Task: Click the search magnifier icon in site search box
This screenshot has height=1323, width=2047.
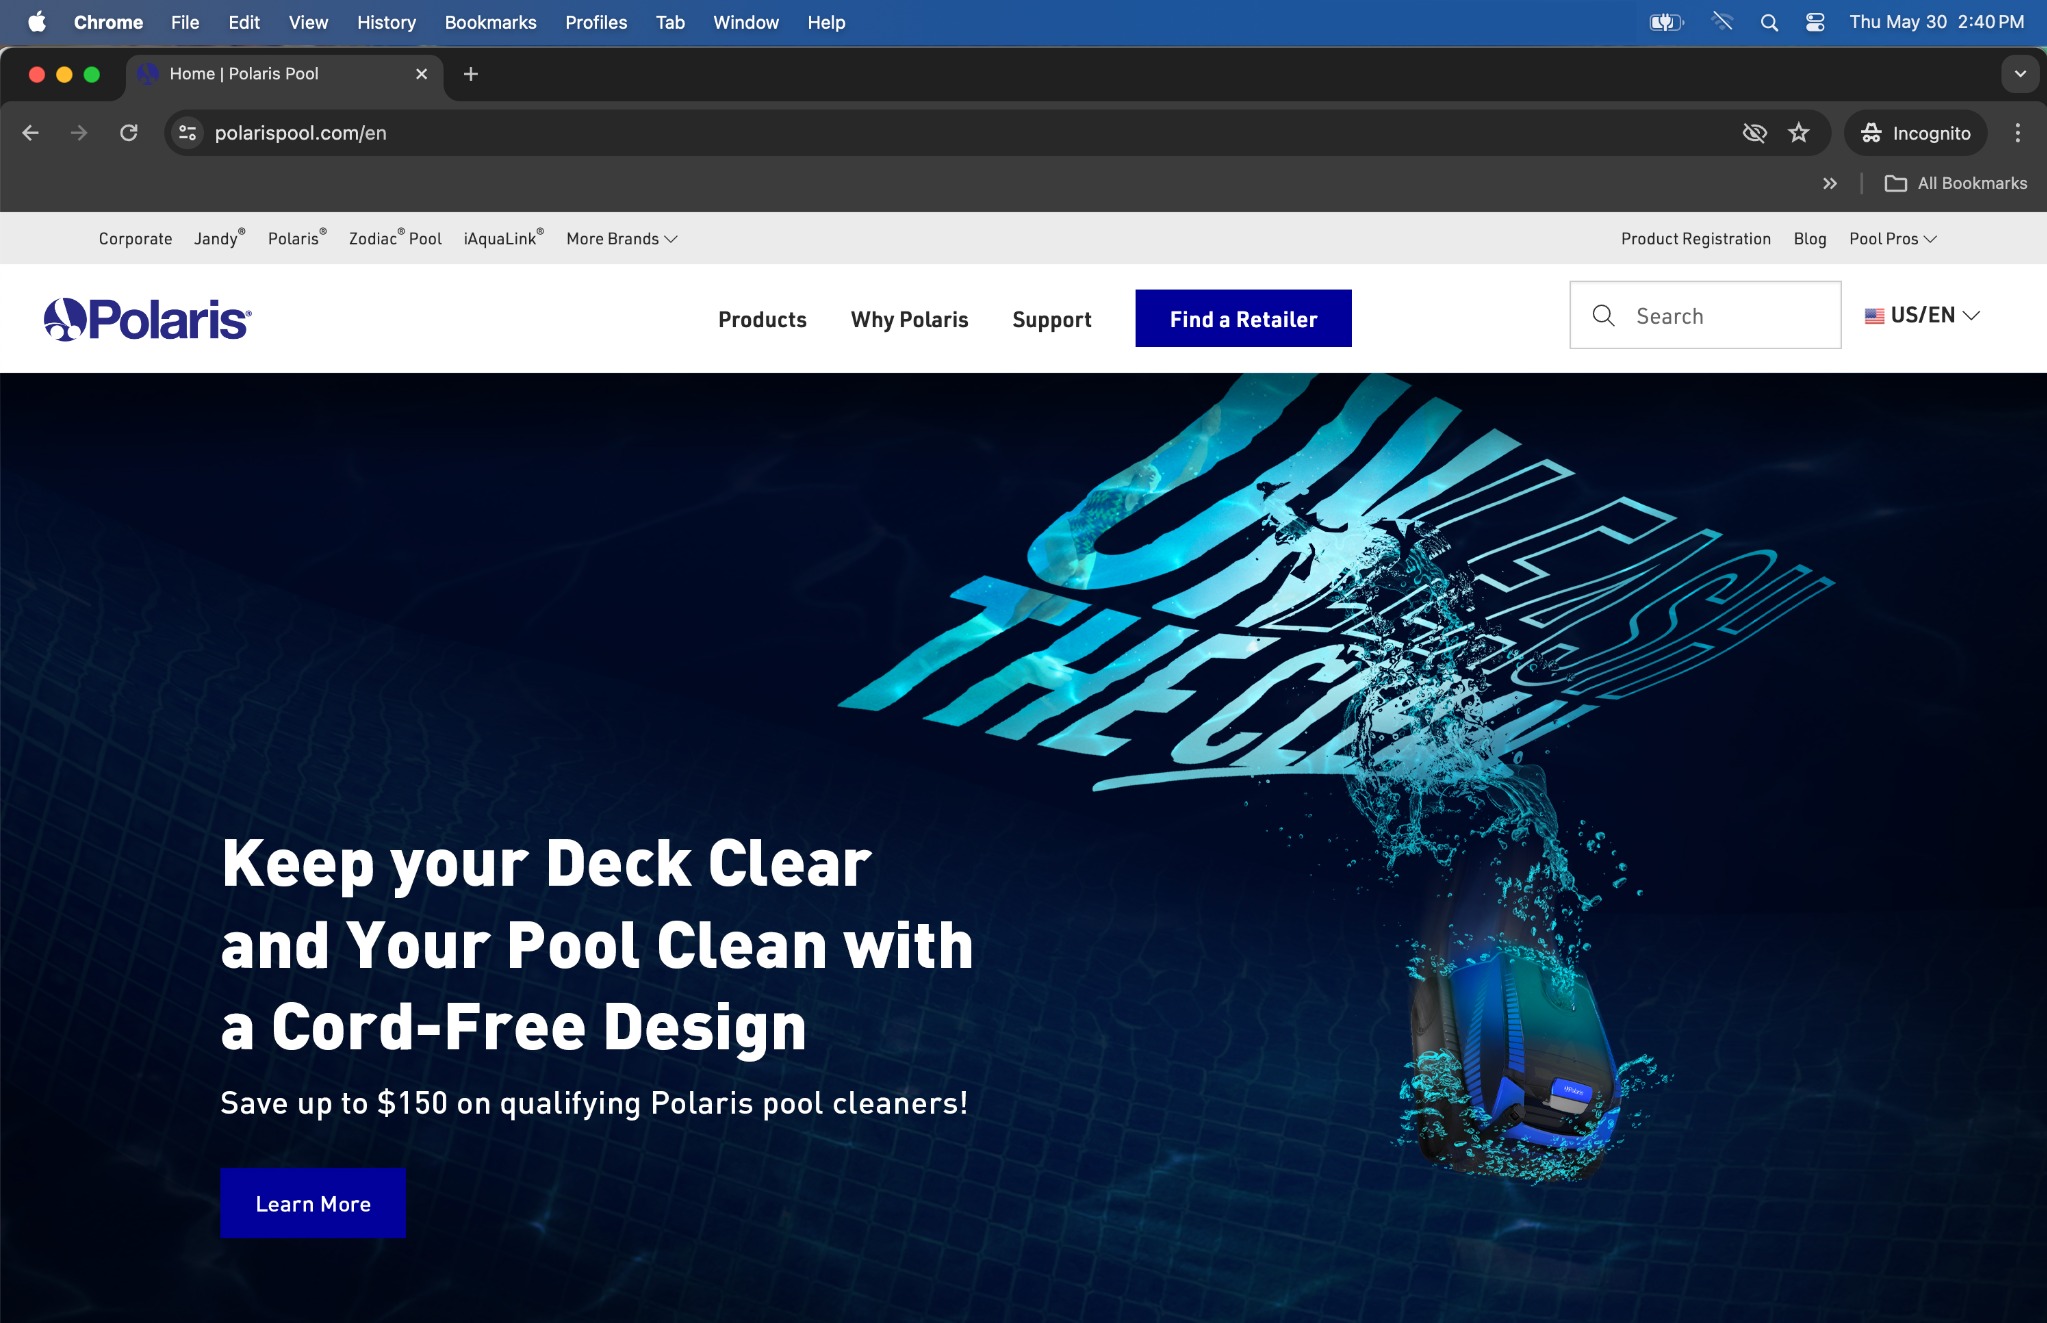Action: click(1603, 316)
